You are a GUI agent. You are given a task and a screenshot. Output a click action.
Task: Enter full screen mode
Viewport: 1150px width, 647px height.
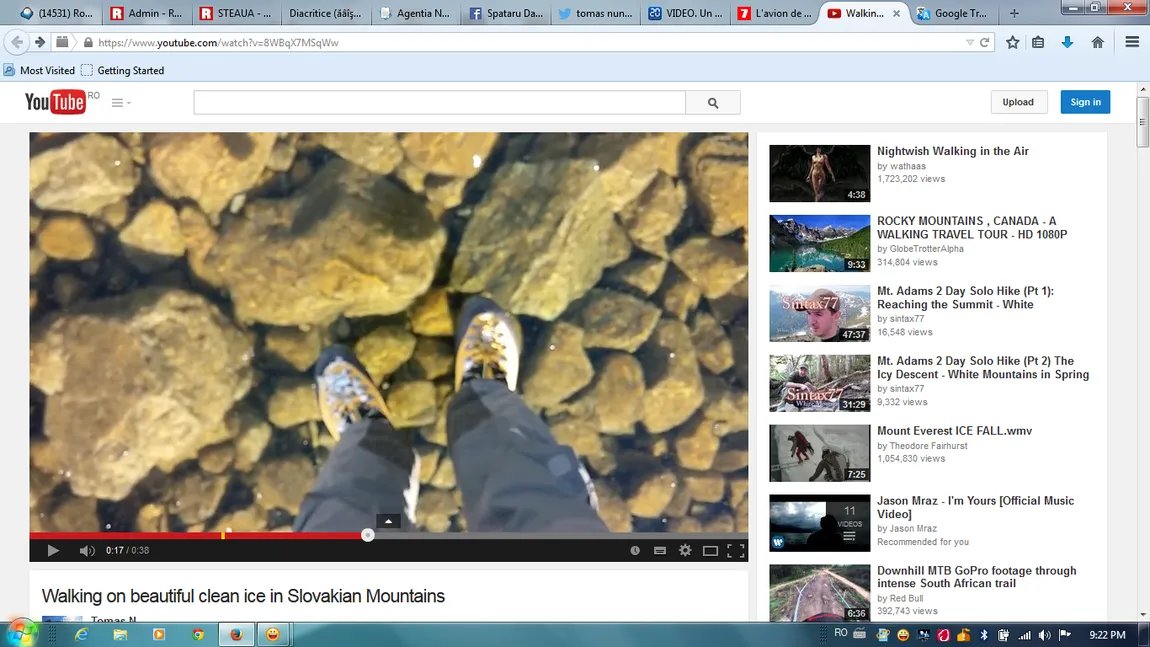tap(736, 550)
